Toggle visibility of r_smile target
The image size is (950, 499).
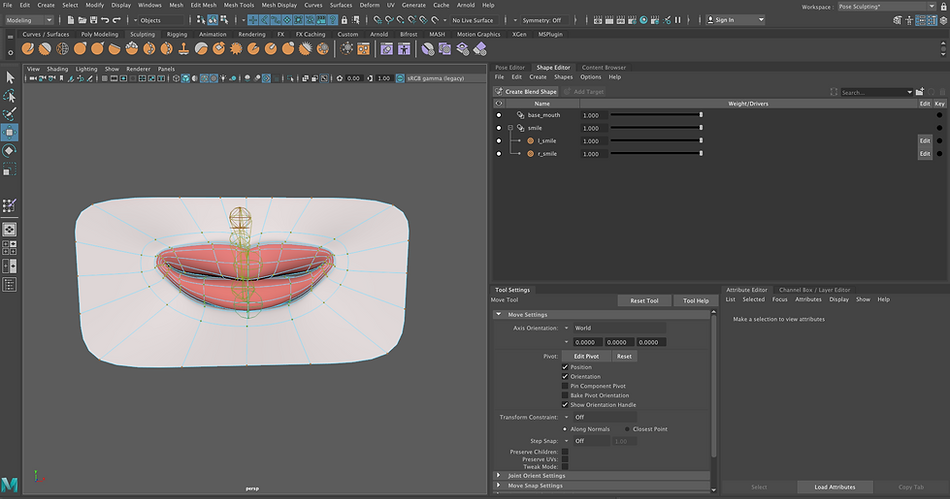click(x=499, y=154)
